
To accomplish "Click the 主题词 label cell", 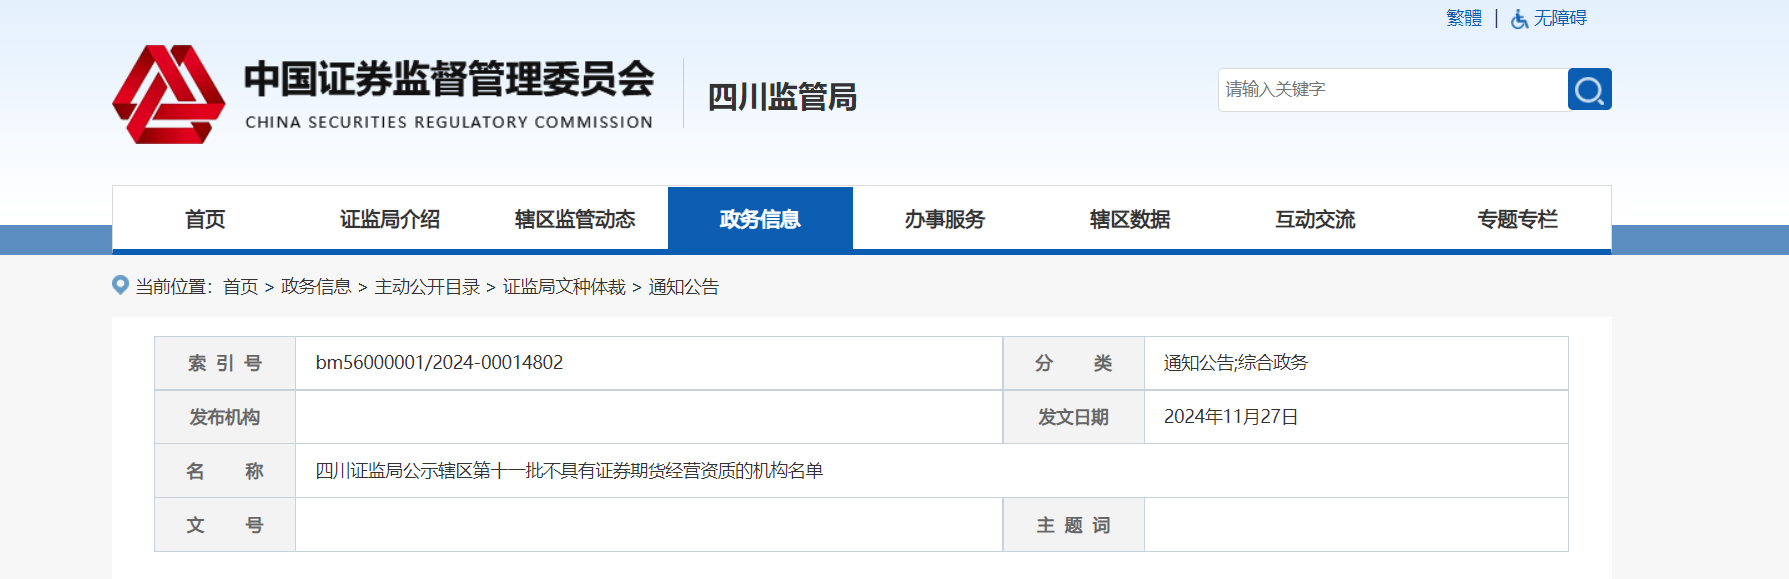I will coord(1073,525).
